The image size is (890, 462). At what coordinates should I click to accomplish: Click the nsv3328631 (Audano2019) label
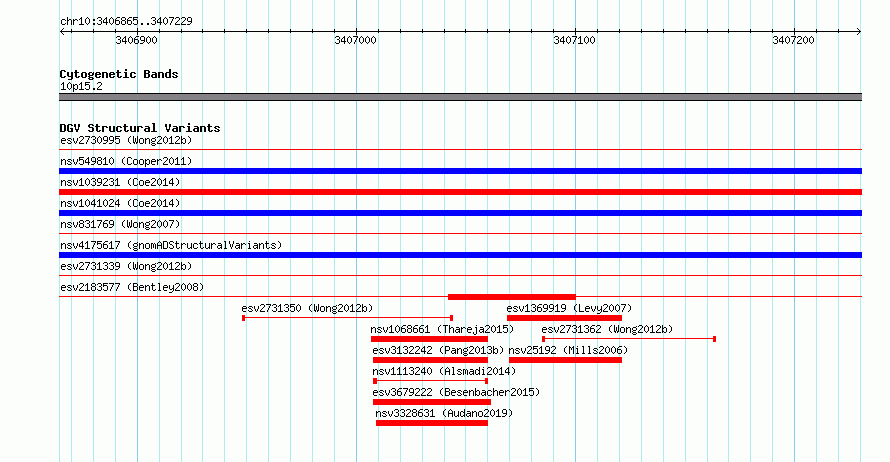pyautogui.click(x=444, y=413)
